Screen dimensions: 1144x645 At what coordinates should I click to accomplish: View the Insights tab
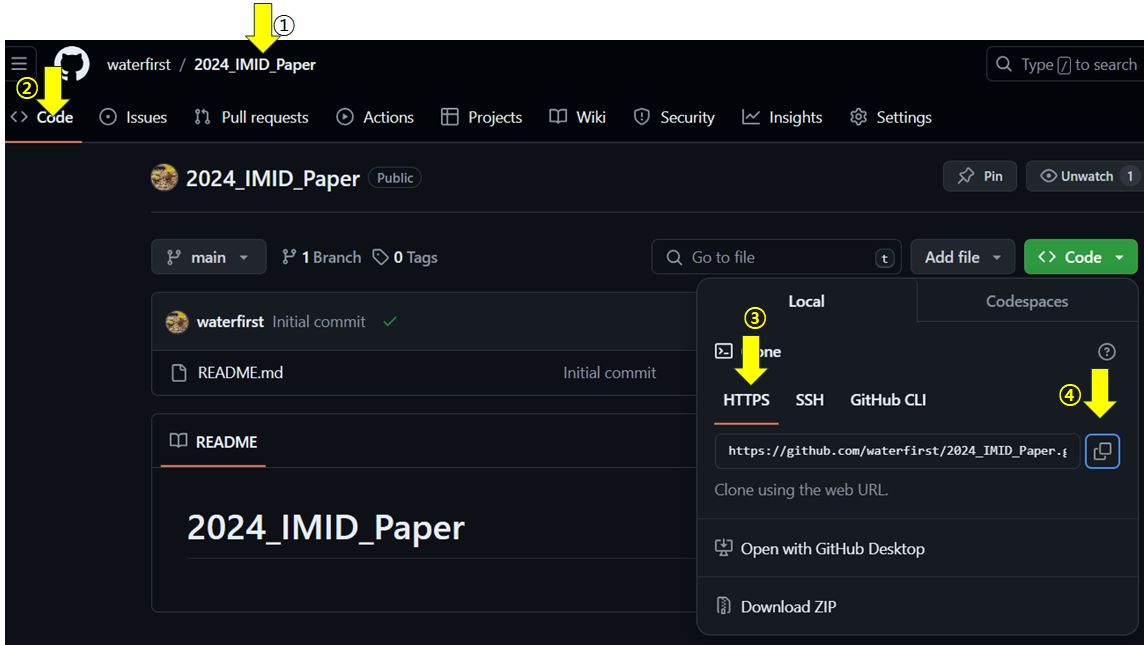[x=782, y=117]
